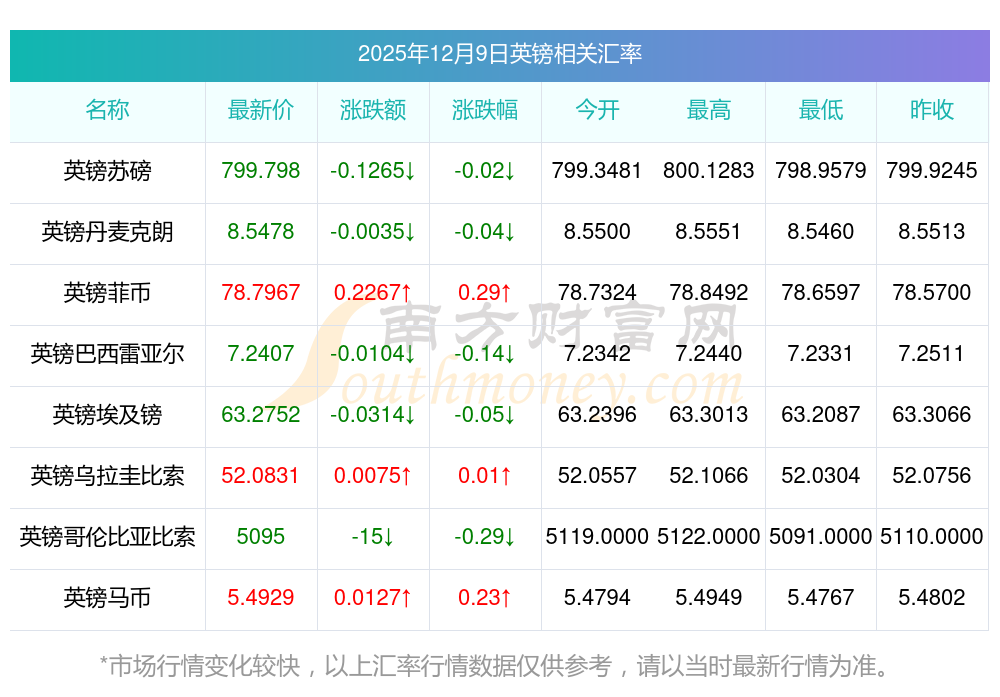Image resolution: width=1000 pixels, height=697 pixels.
Task: Click change percent -0.02↓
Action: 485,171
